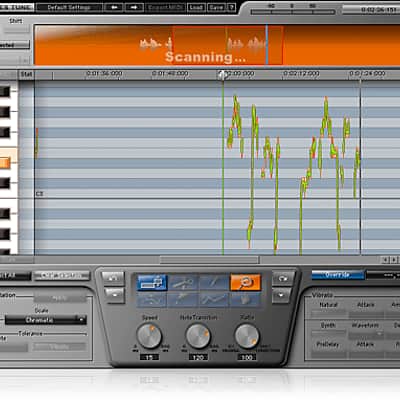This screenshot has width=400, height=400.
Task: Choose the zigzag Line segment tool
Action: [x=214, y=300]
